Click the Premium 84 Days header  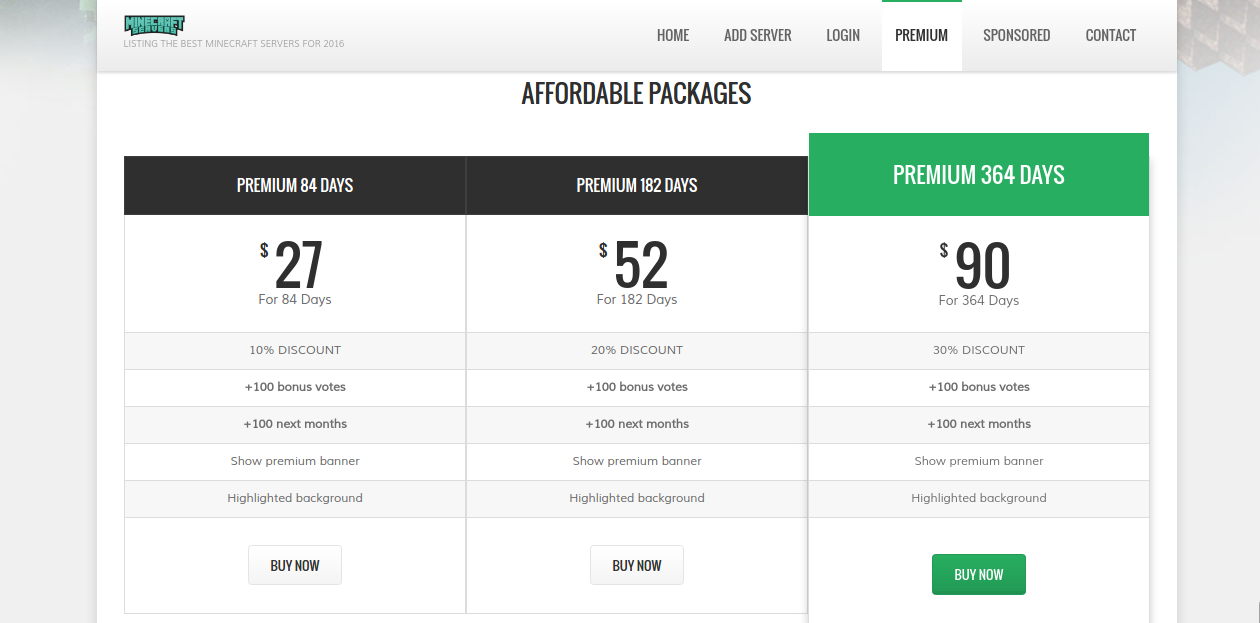click(295, 185)
